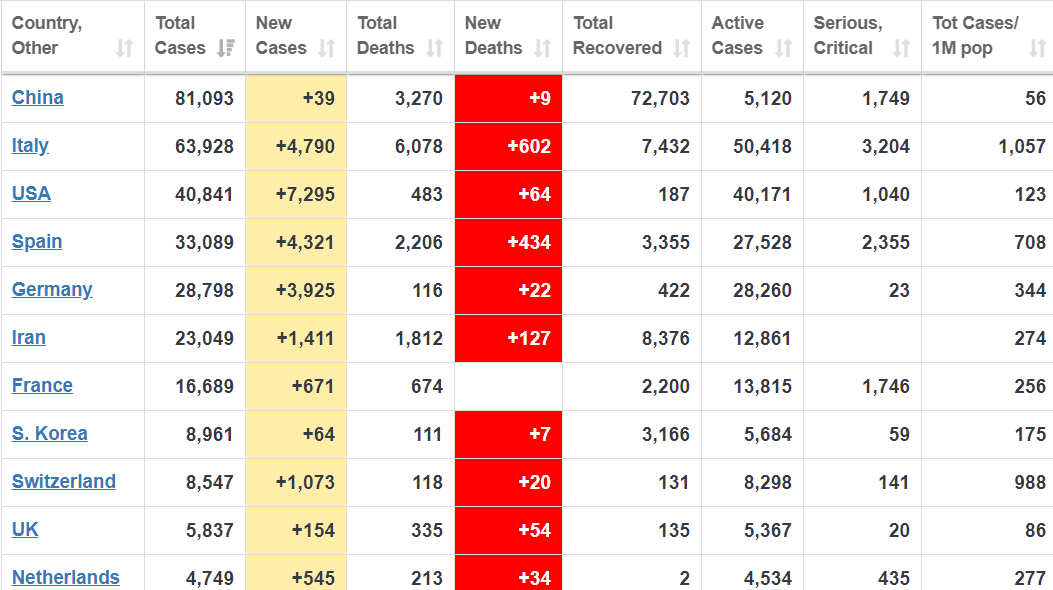Sort by Country, Other column icon
Image resolution: width=1053 pixels, height=590 pixels.
[124, 48]
